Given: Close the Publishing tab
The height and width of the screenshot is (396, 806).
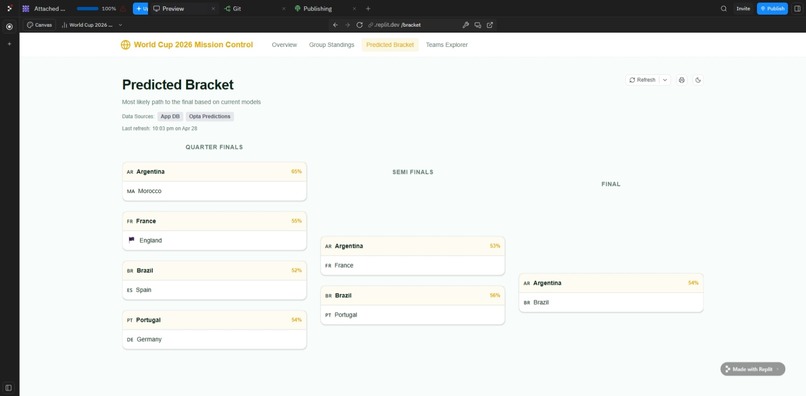Looking at the screenshot, I should click(x=354, y=9).
